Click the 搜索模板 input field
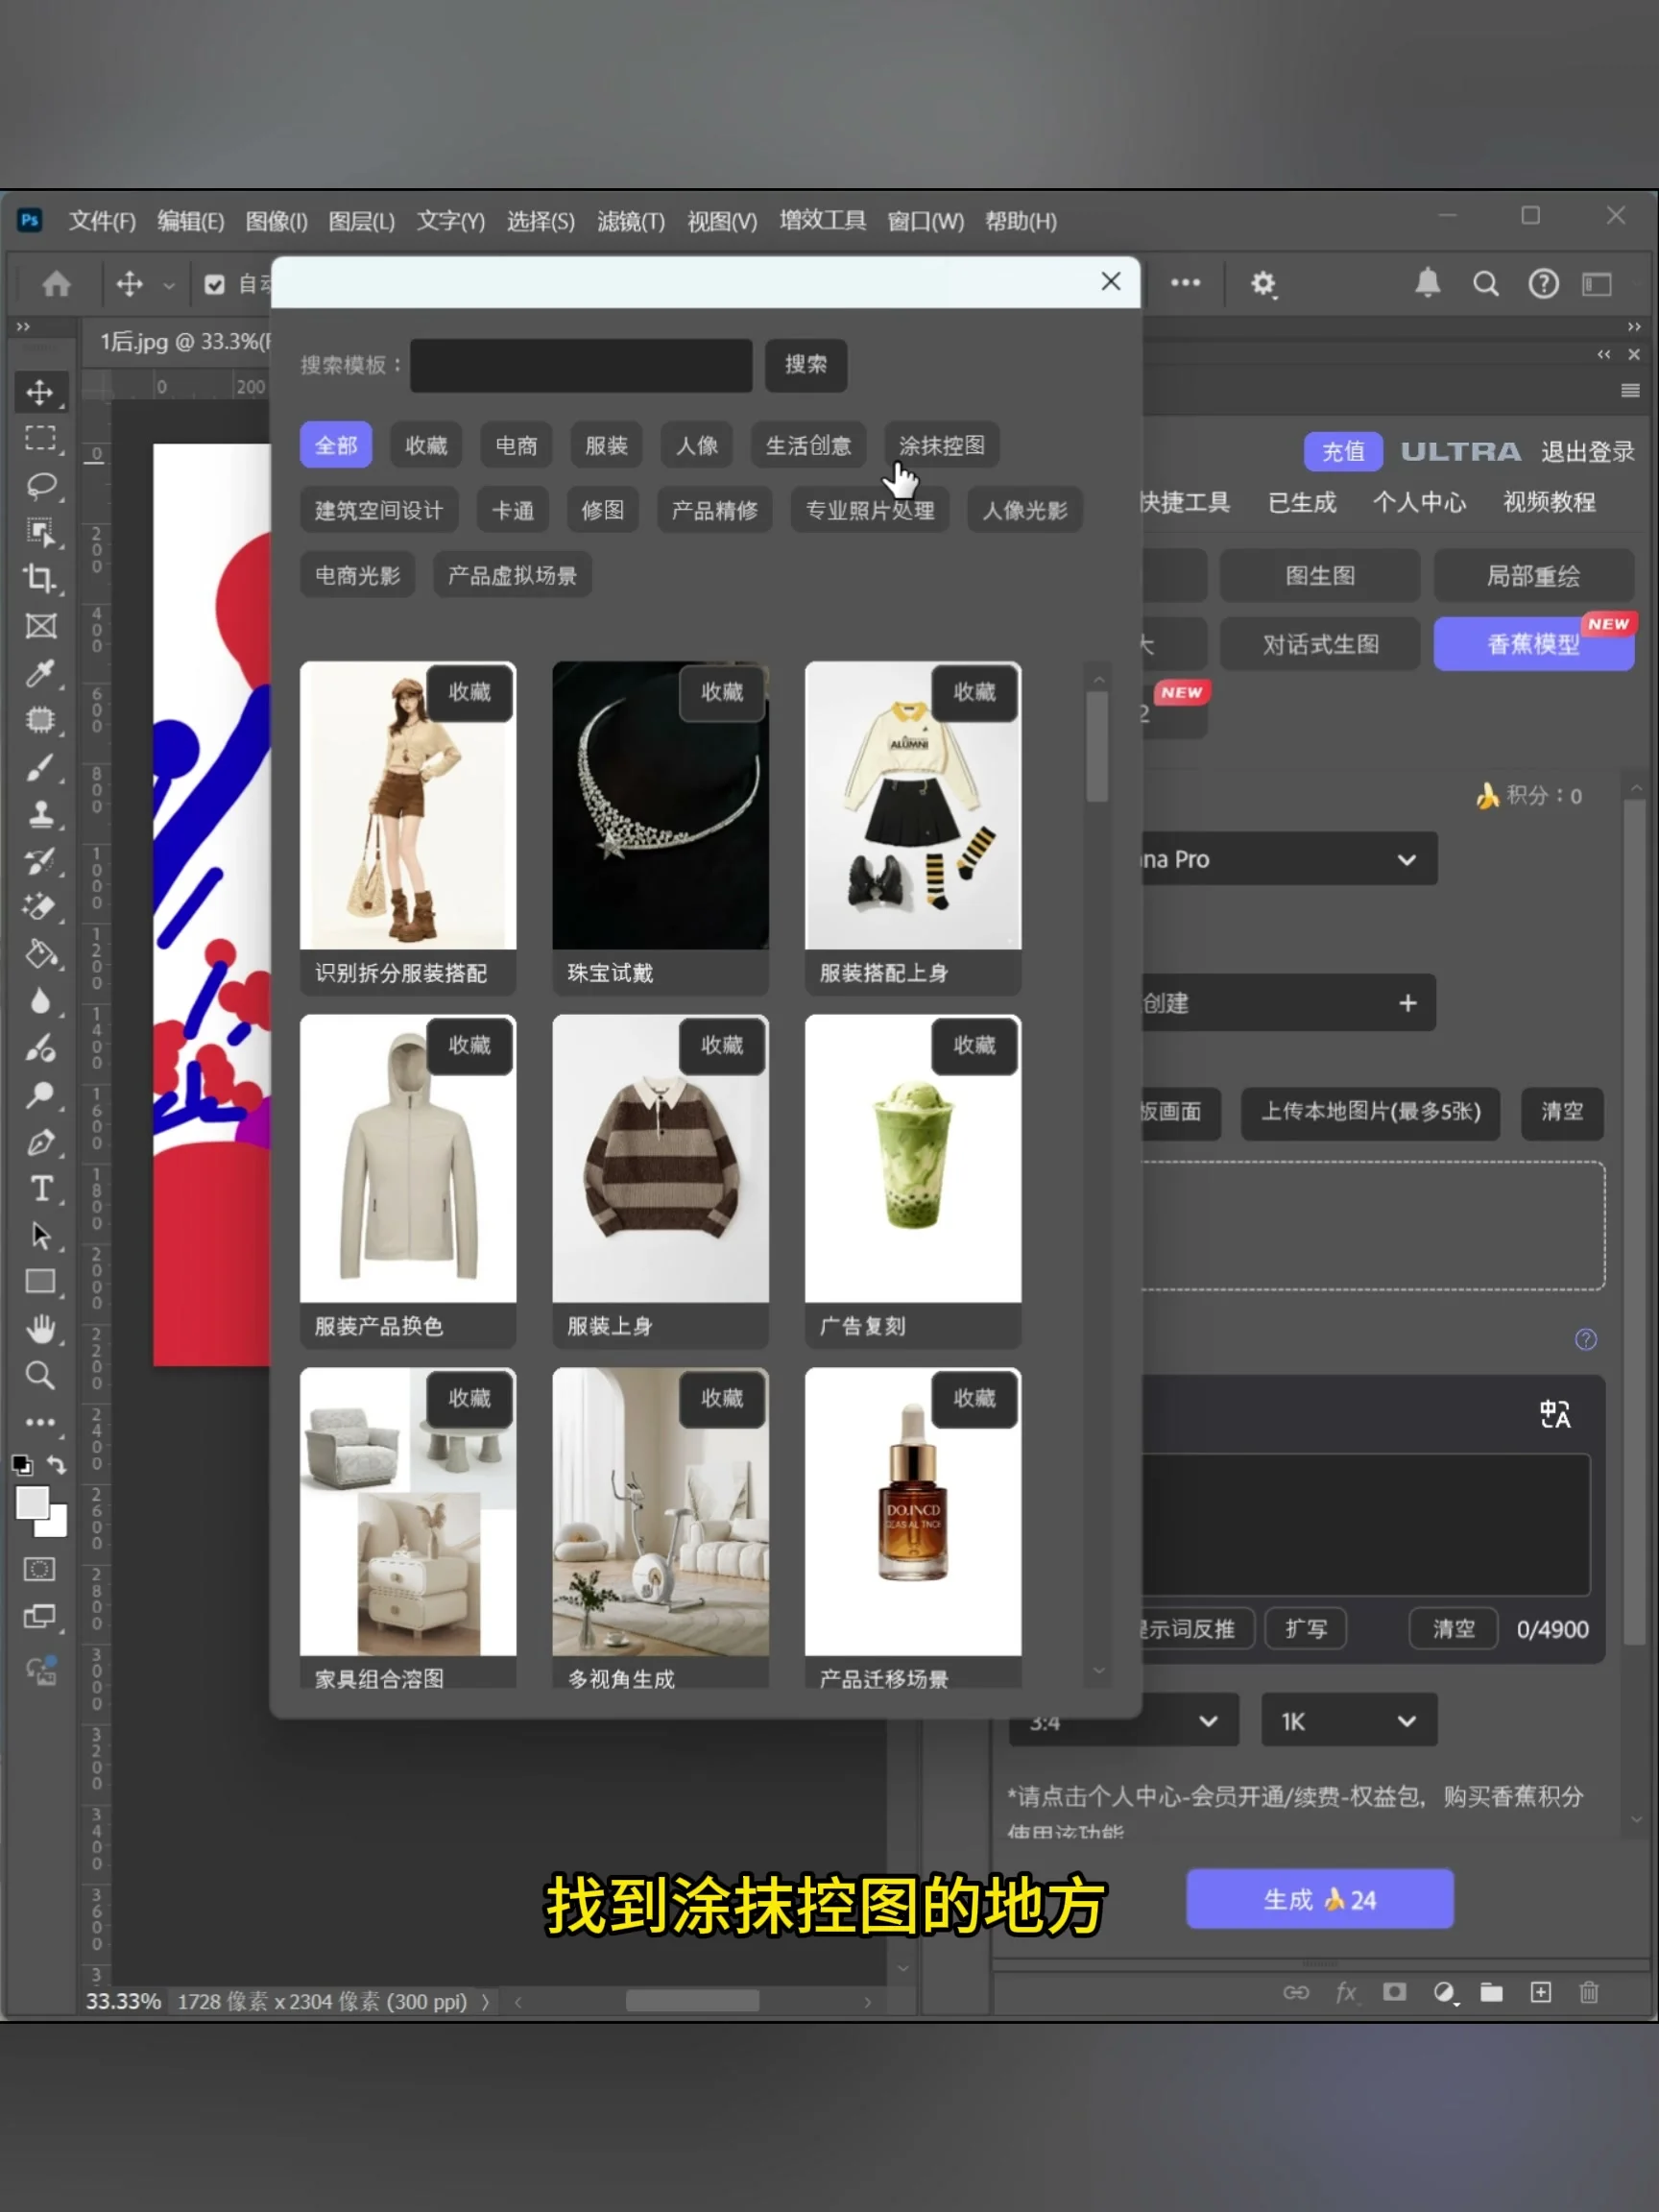 coord(581,365)
